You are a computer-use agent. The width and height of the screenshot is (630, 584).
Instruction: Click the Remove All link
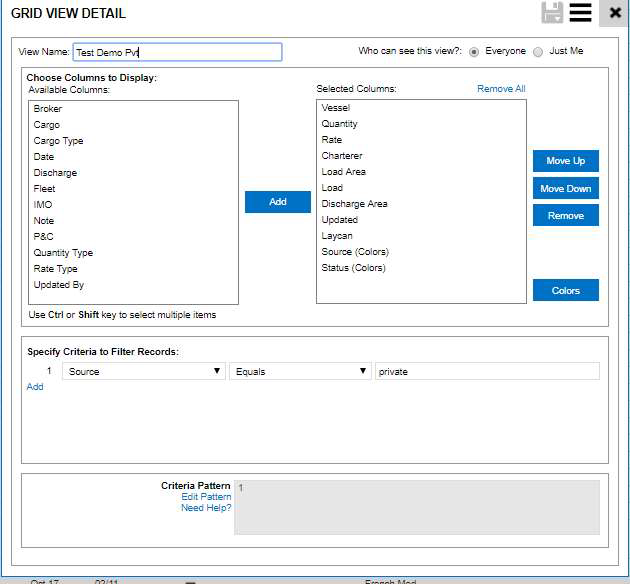[x=500, y=89]
